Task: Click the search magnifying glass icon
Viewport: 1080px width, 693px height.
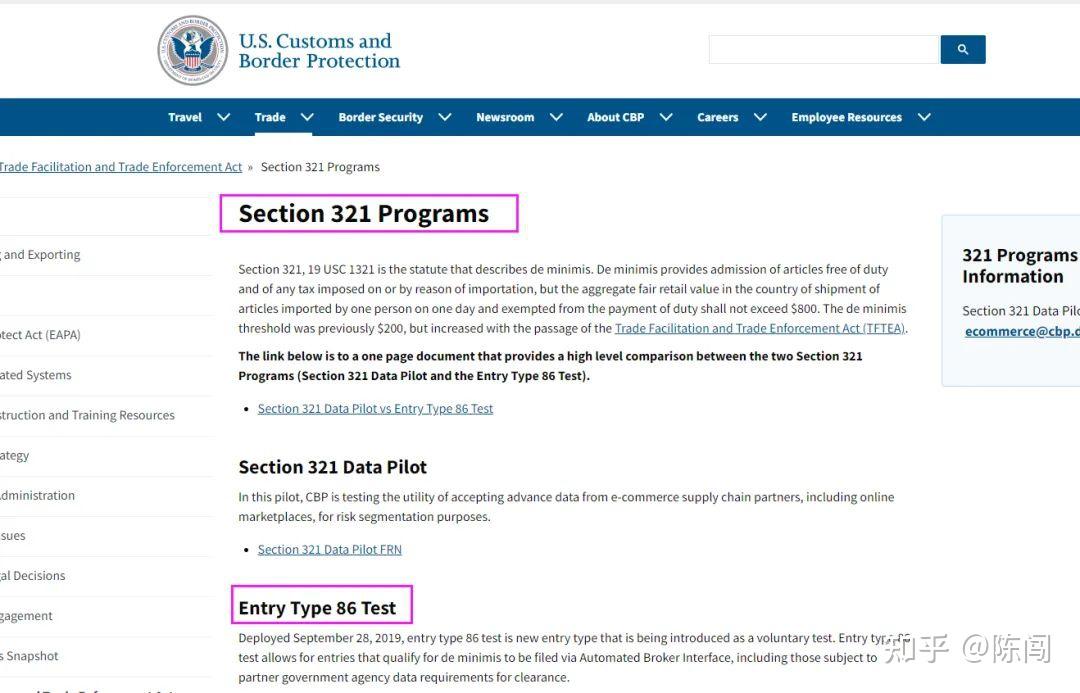Action: pos(962,48)
